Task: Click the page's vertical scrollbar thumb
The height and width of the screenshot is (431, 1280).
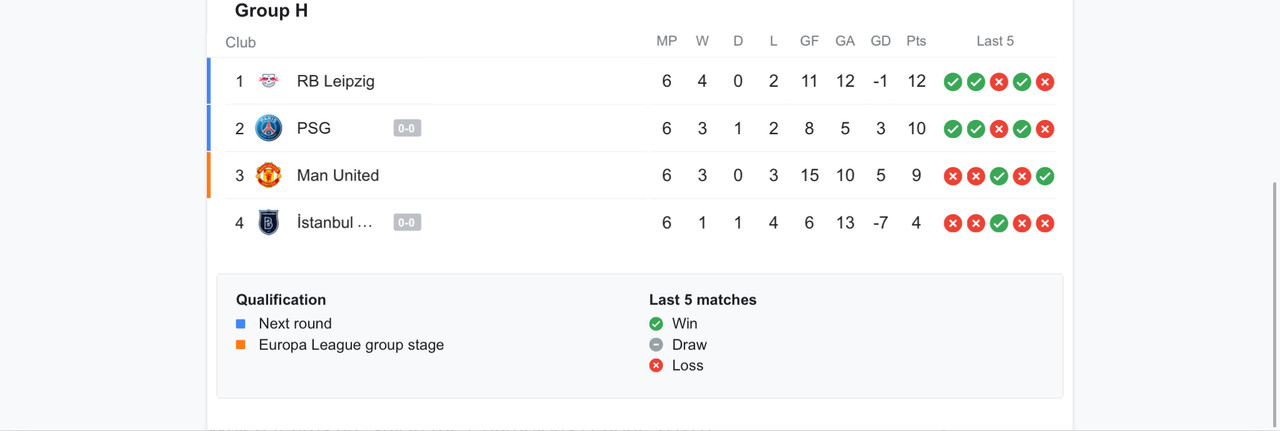Action: [1274, 302]
